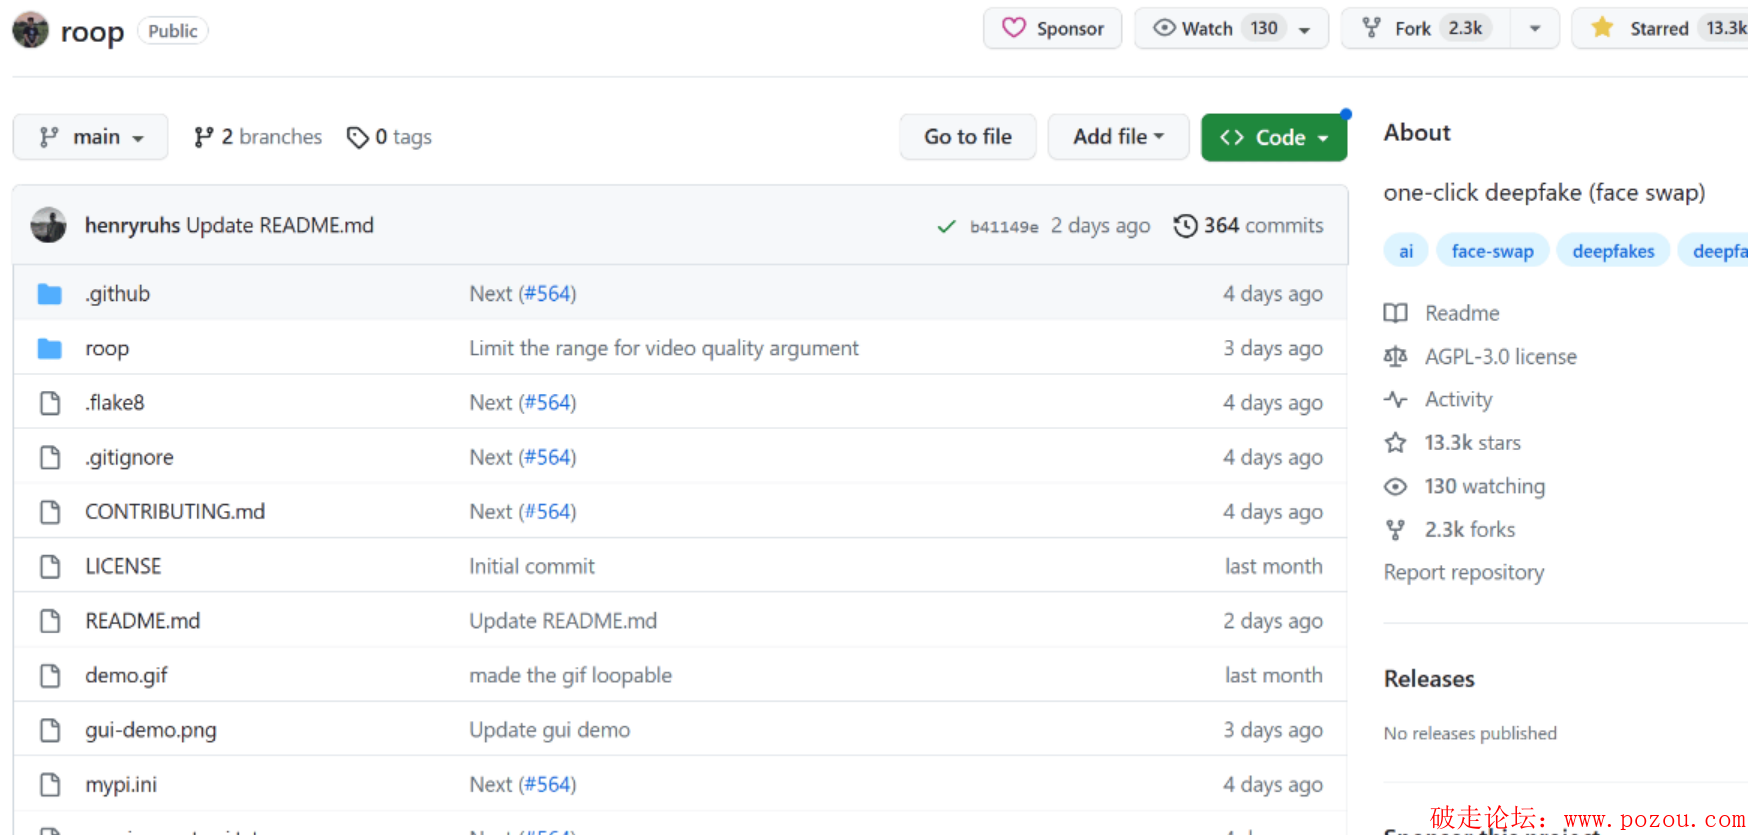Select the ai topic tag
This screenshot has height=835, width=1751.
click(x=1406, y=251)
